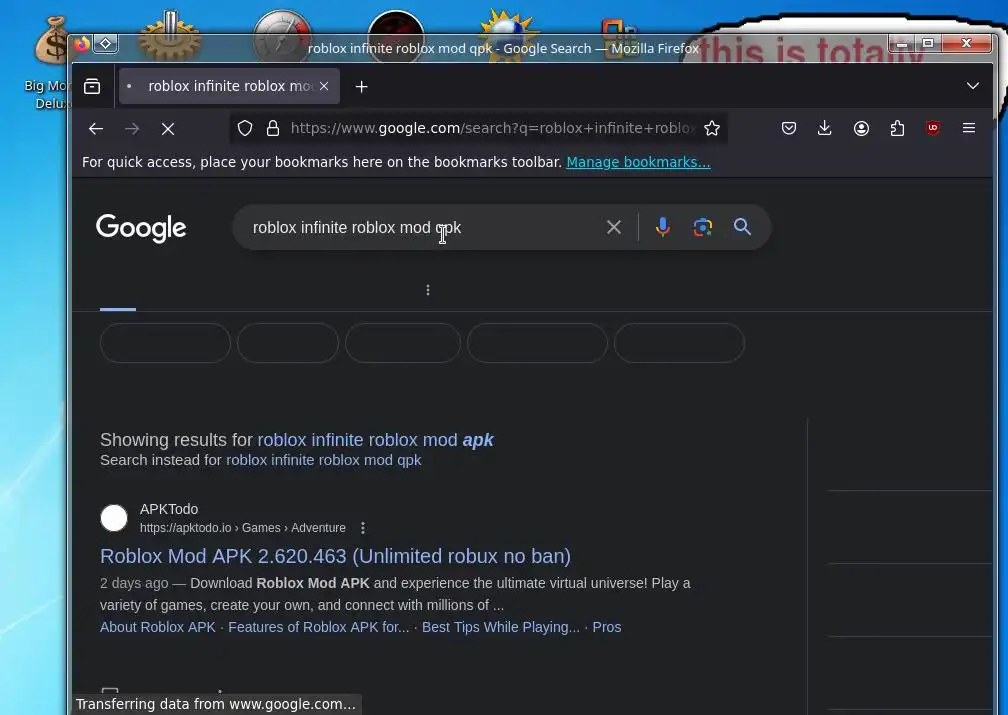Click the Manage bookmarks link
The height and width of the screenshot is (715, 1008).
point(638,162)
